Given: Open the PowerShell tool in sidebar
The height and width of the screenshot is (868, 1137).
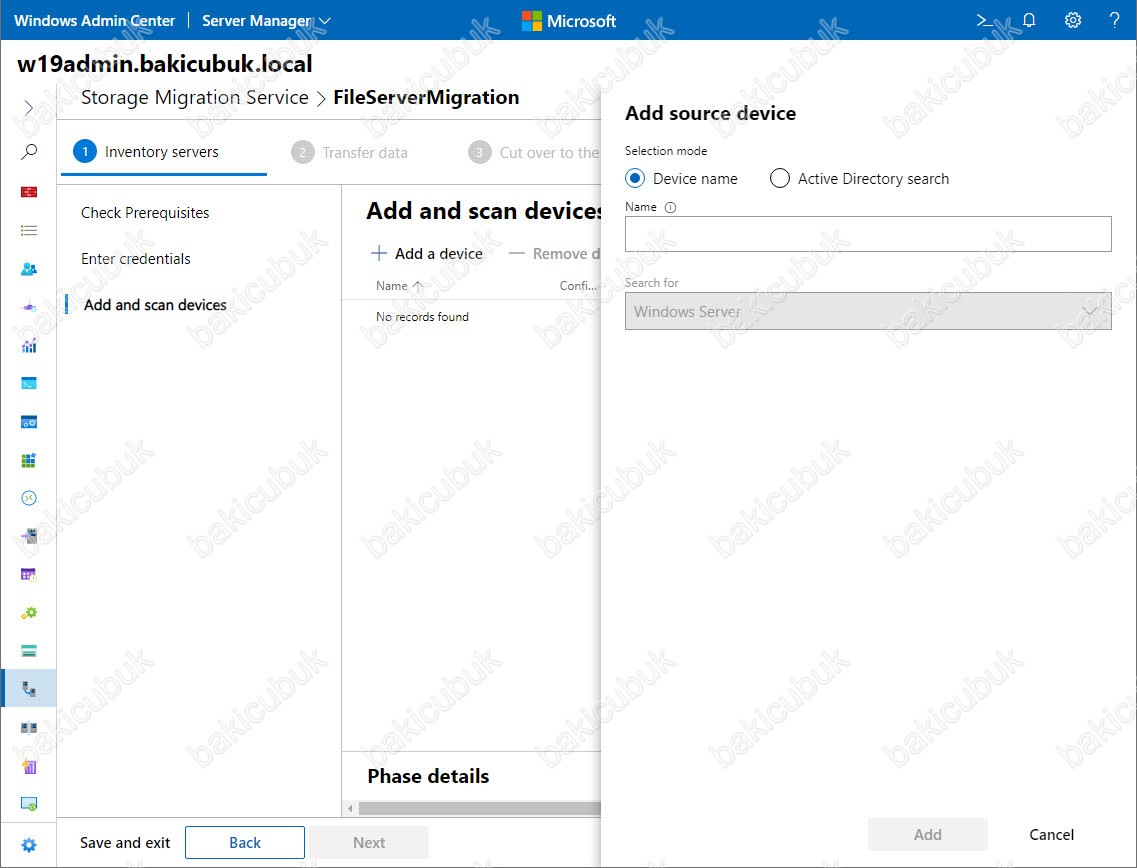Looking at the screenshot, I should 29,384.
